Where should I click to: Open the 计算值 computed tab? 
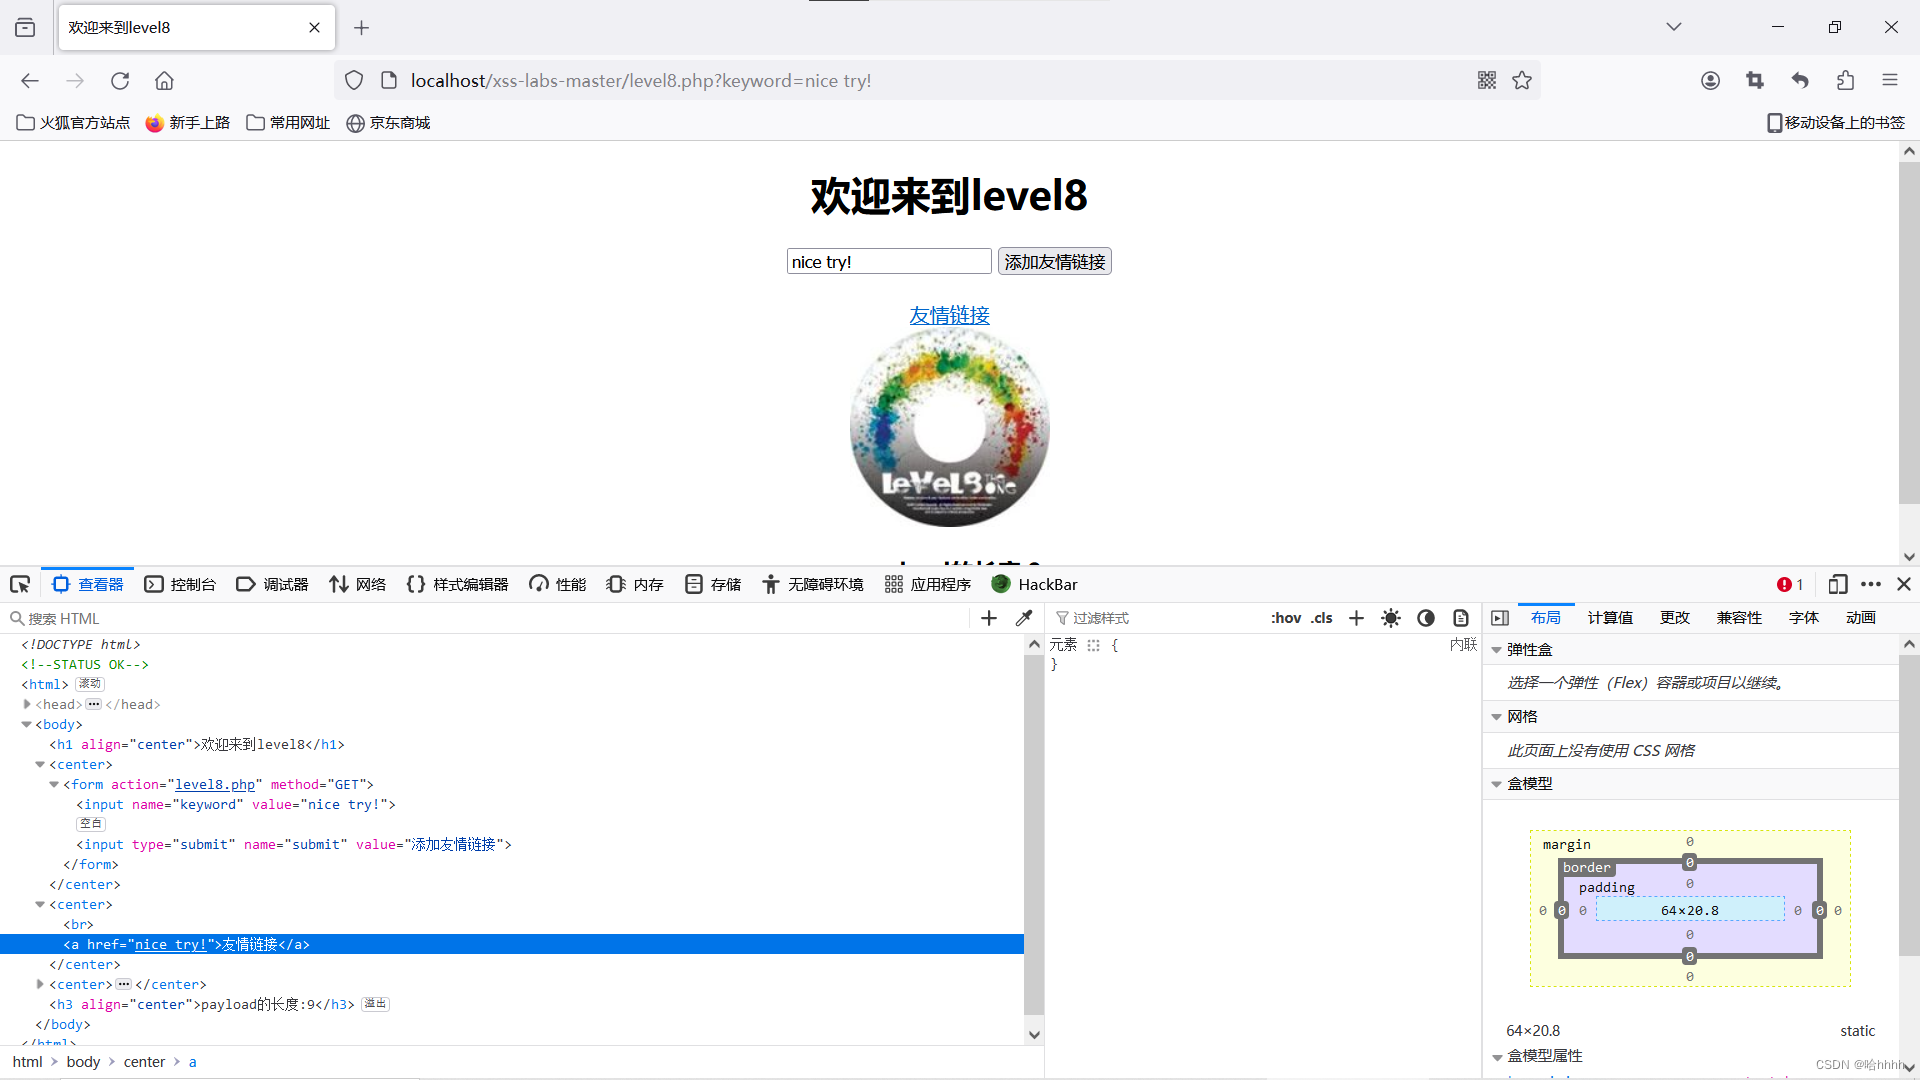point(1610,618)
